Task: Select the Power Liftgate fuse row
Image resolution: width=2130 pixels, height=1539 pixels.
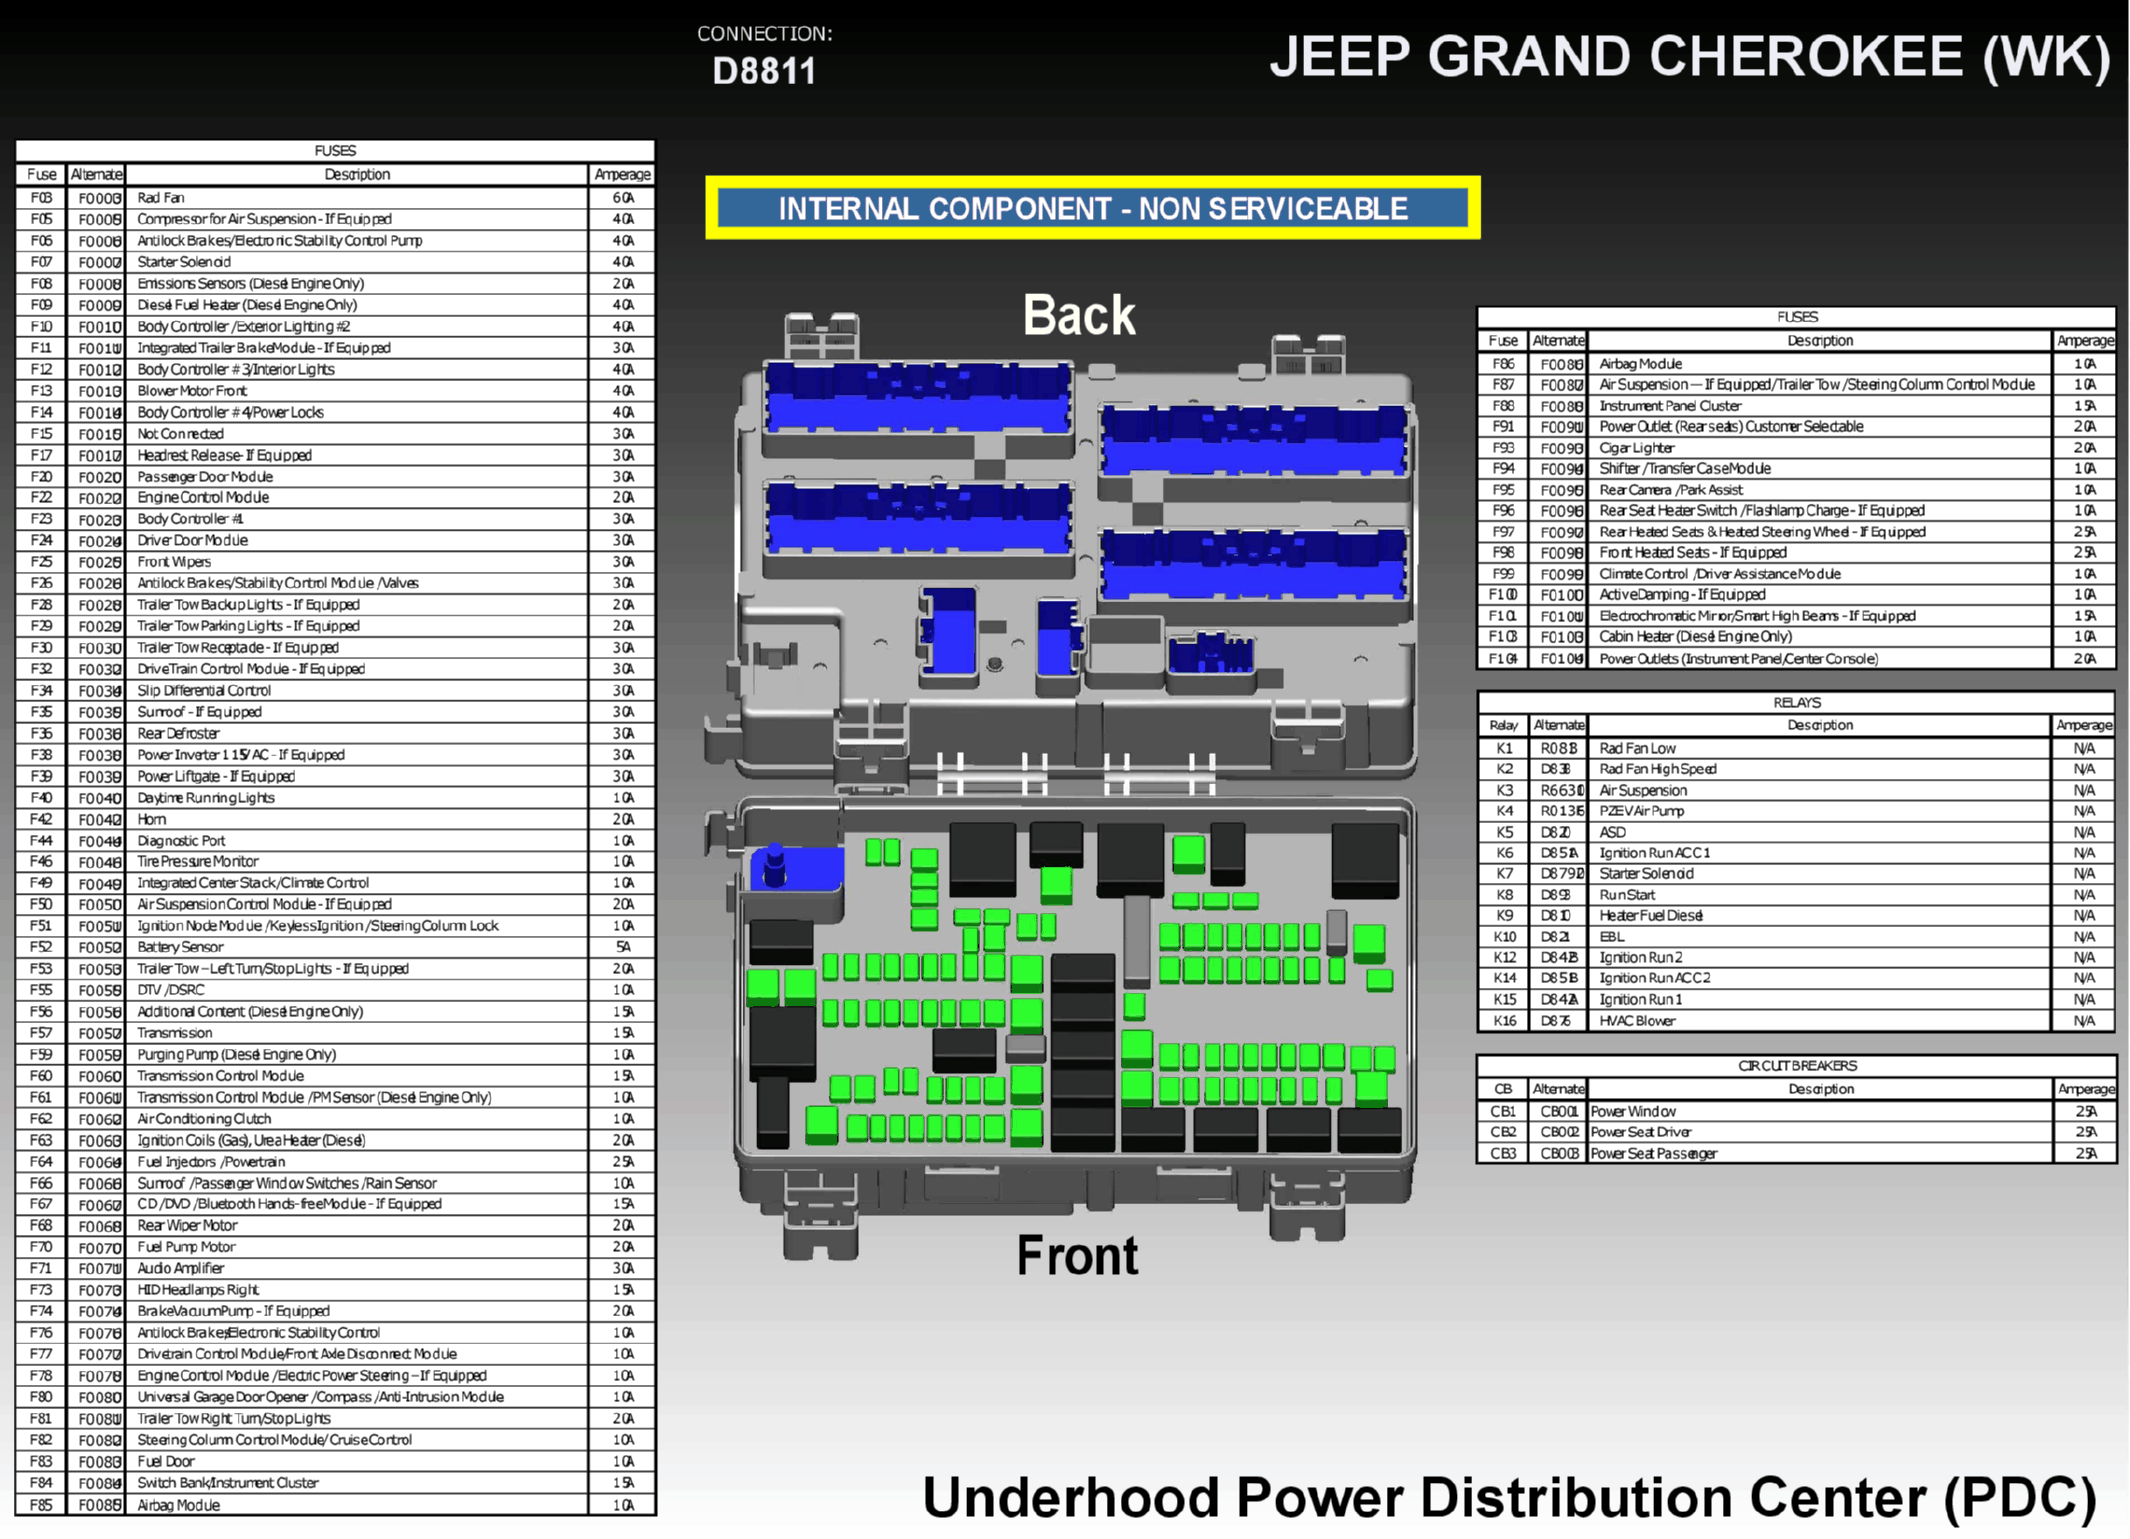Action: click(336, 777)
